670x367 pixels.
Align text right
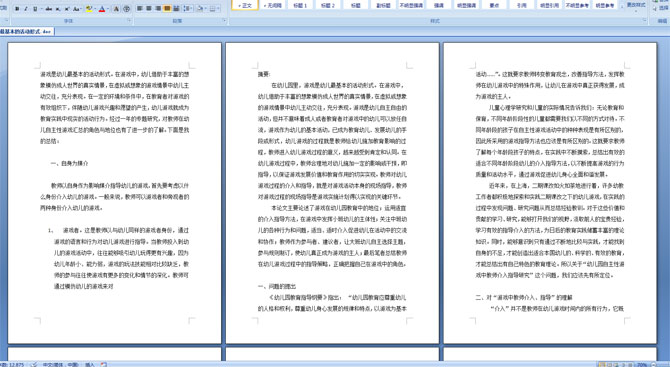[158, 8]
